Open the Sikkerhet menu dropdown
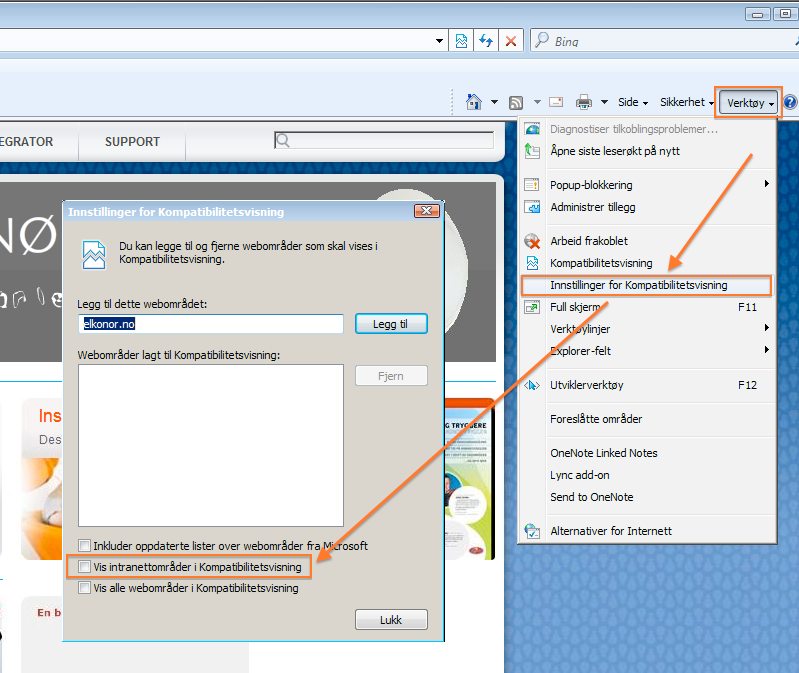 tap(686, 102)
